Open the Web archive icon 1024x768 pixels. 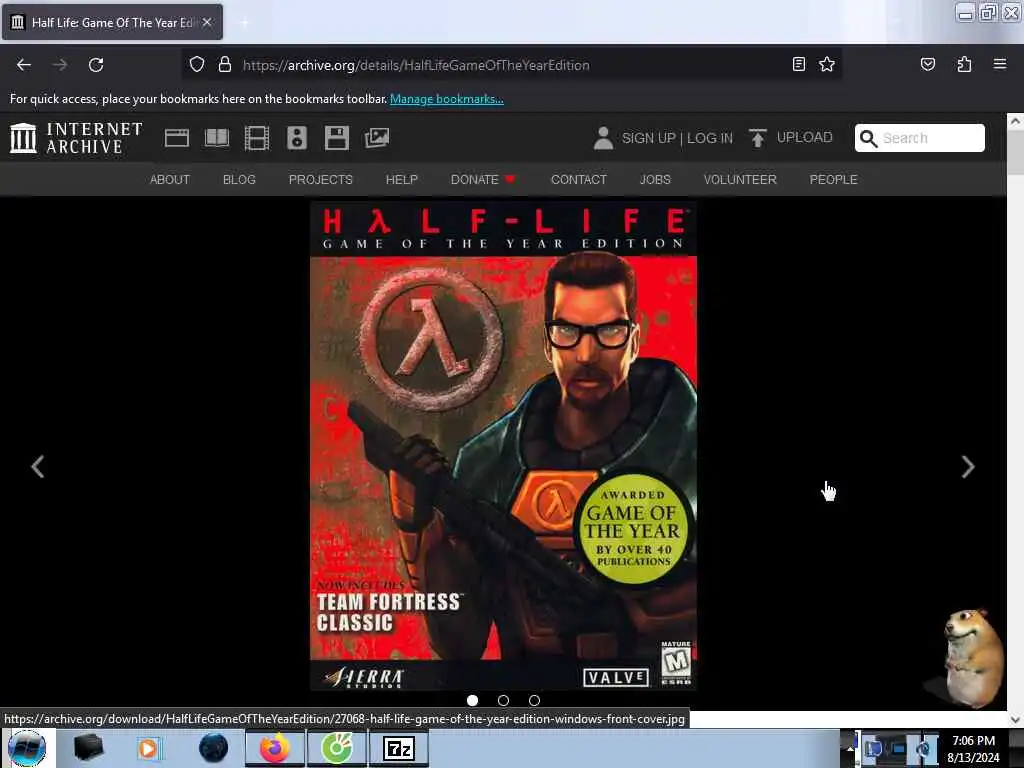[176, 138]
